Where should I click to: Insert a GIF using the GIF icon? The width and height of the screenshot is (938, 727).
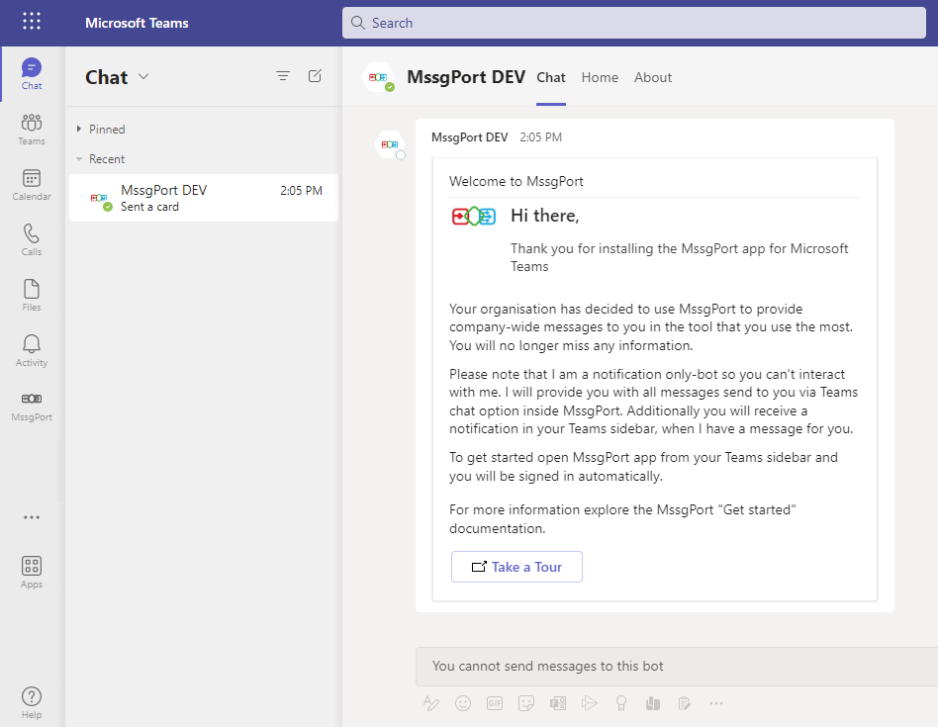tap(494, 703)
